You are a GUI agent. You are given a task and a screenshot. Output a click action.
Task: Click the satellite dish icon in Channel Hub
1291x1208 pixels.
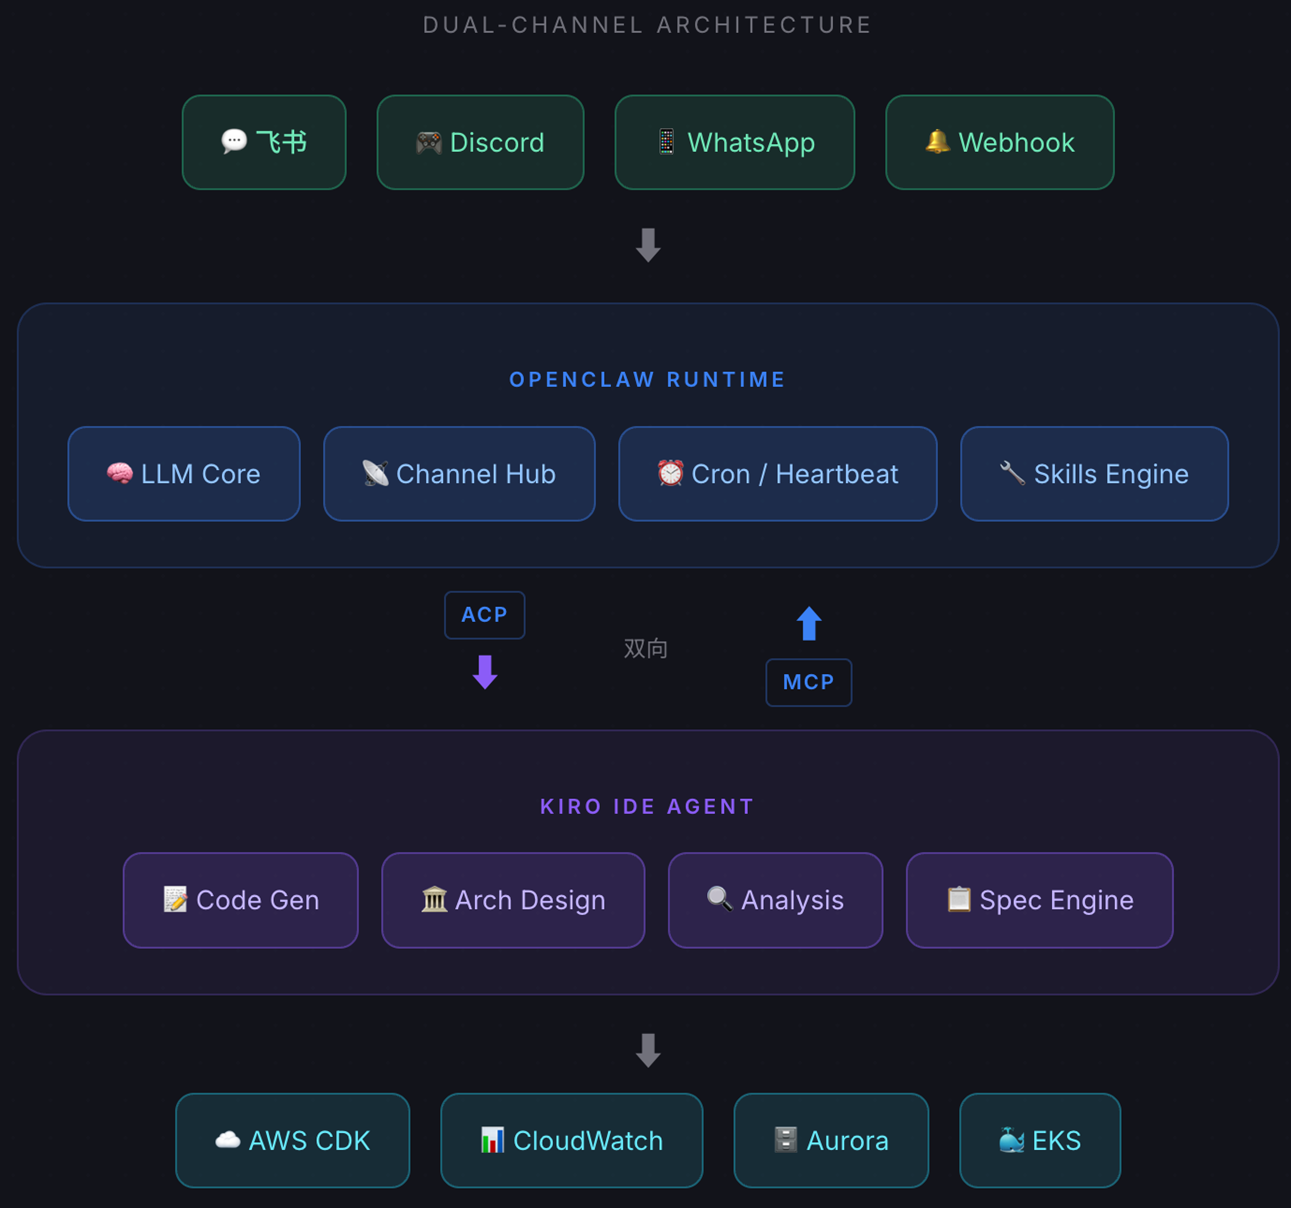click(x=375, y=473)
